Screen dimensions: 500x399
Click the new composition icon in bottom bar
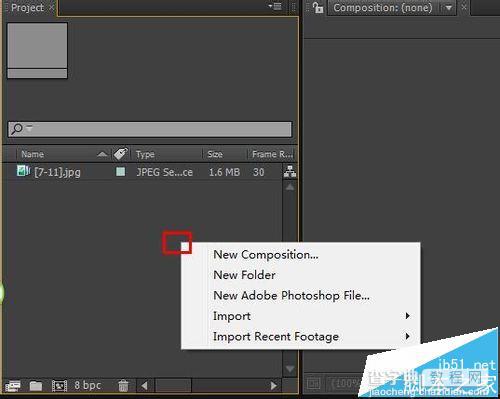point(59,386)
